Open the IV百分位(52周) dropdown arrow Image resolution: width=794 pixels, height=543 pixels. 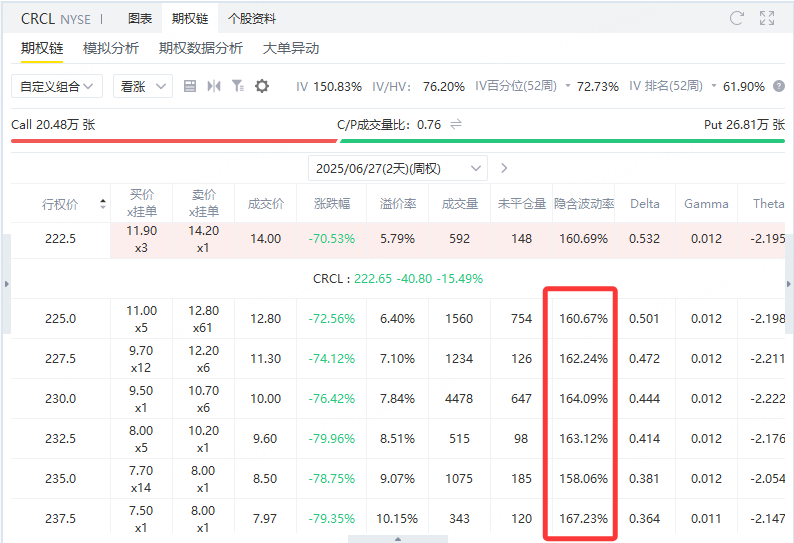coord(568,86)
